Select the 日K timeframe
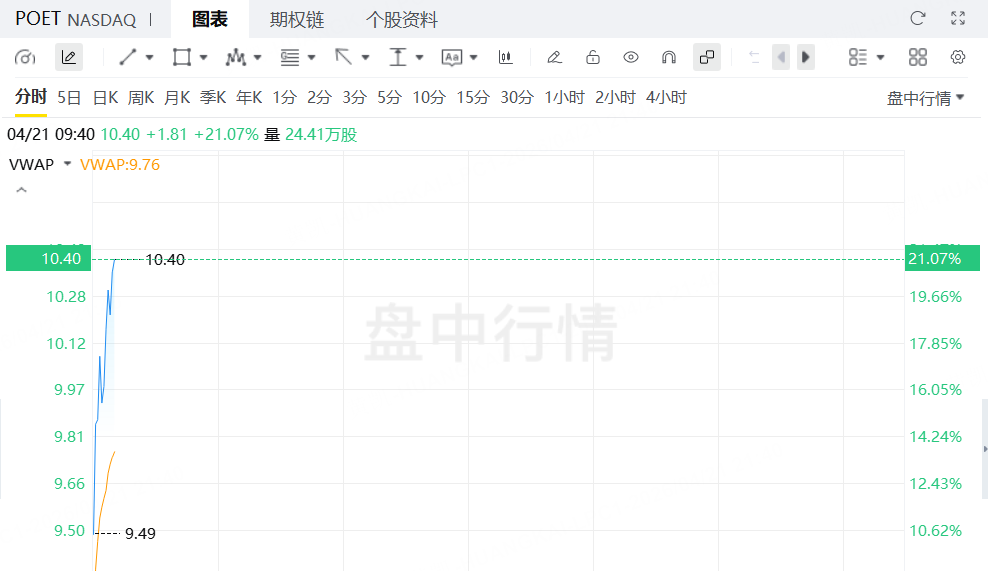This screenshot has height=571, width=988. pos(105,98)
